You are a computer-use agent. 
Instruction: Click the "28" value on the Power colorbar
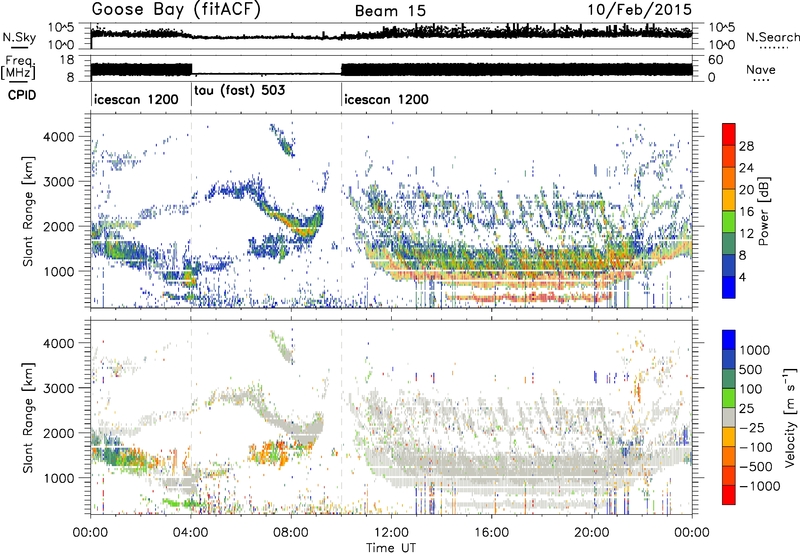(746, 146)
